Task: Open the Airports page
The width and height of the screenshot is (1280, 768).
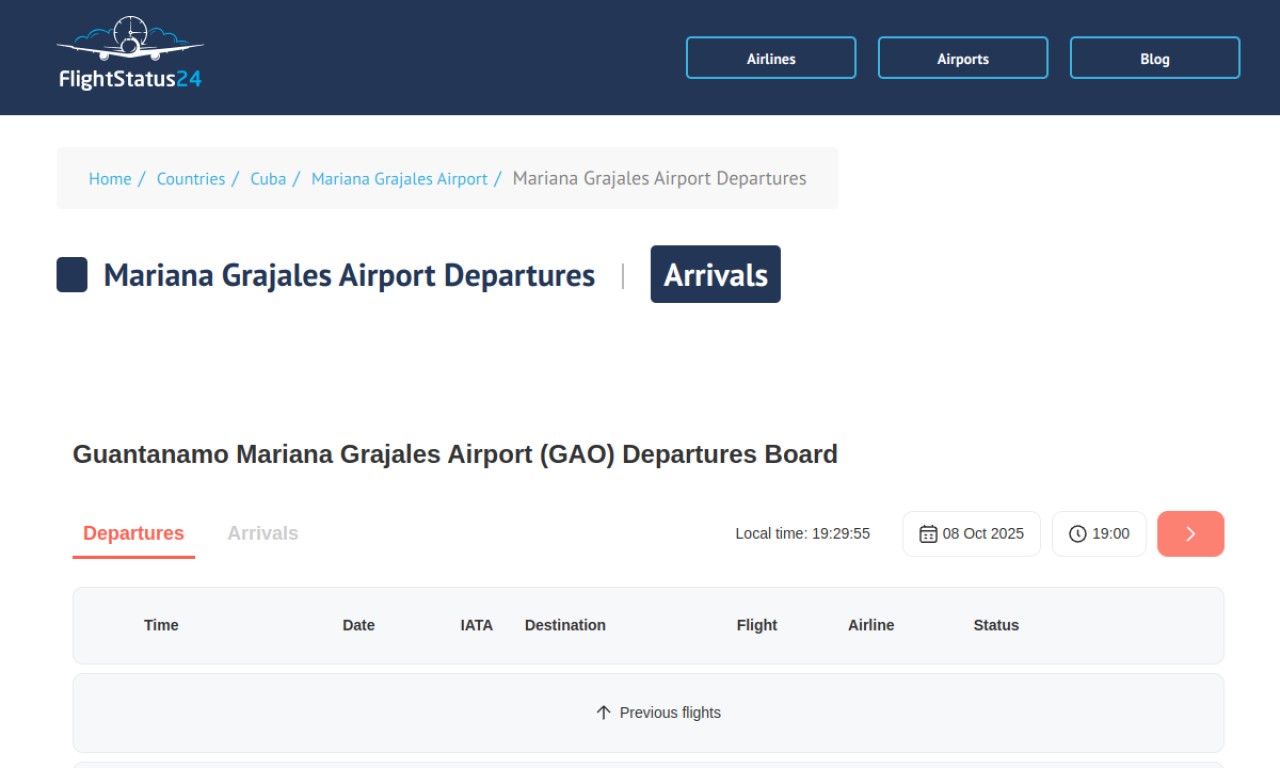Action: [963, 58]
